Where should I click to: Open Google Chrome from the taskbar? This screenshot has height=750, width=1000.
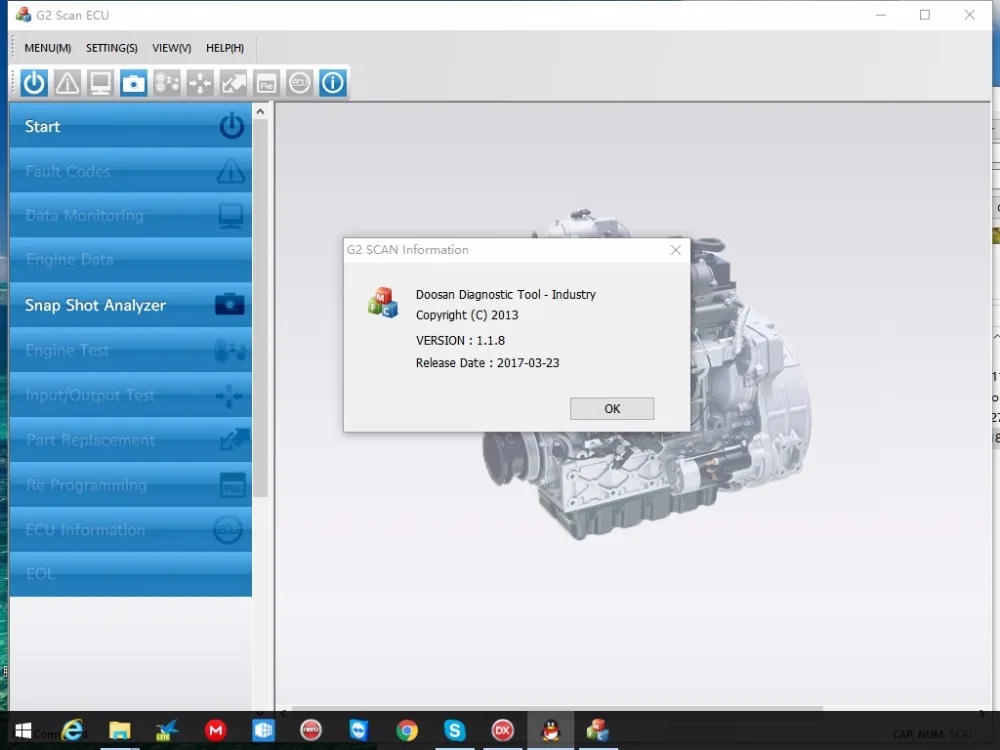click(x=407, y=731)
